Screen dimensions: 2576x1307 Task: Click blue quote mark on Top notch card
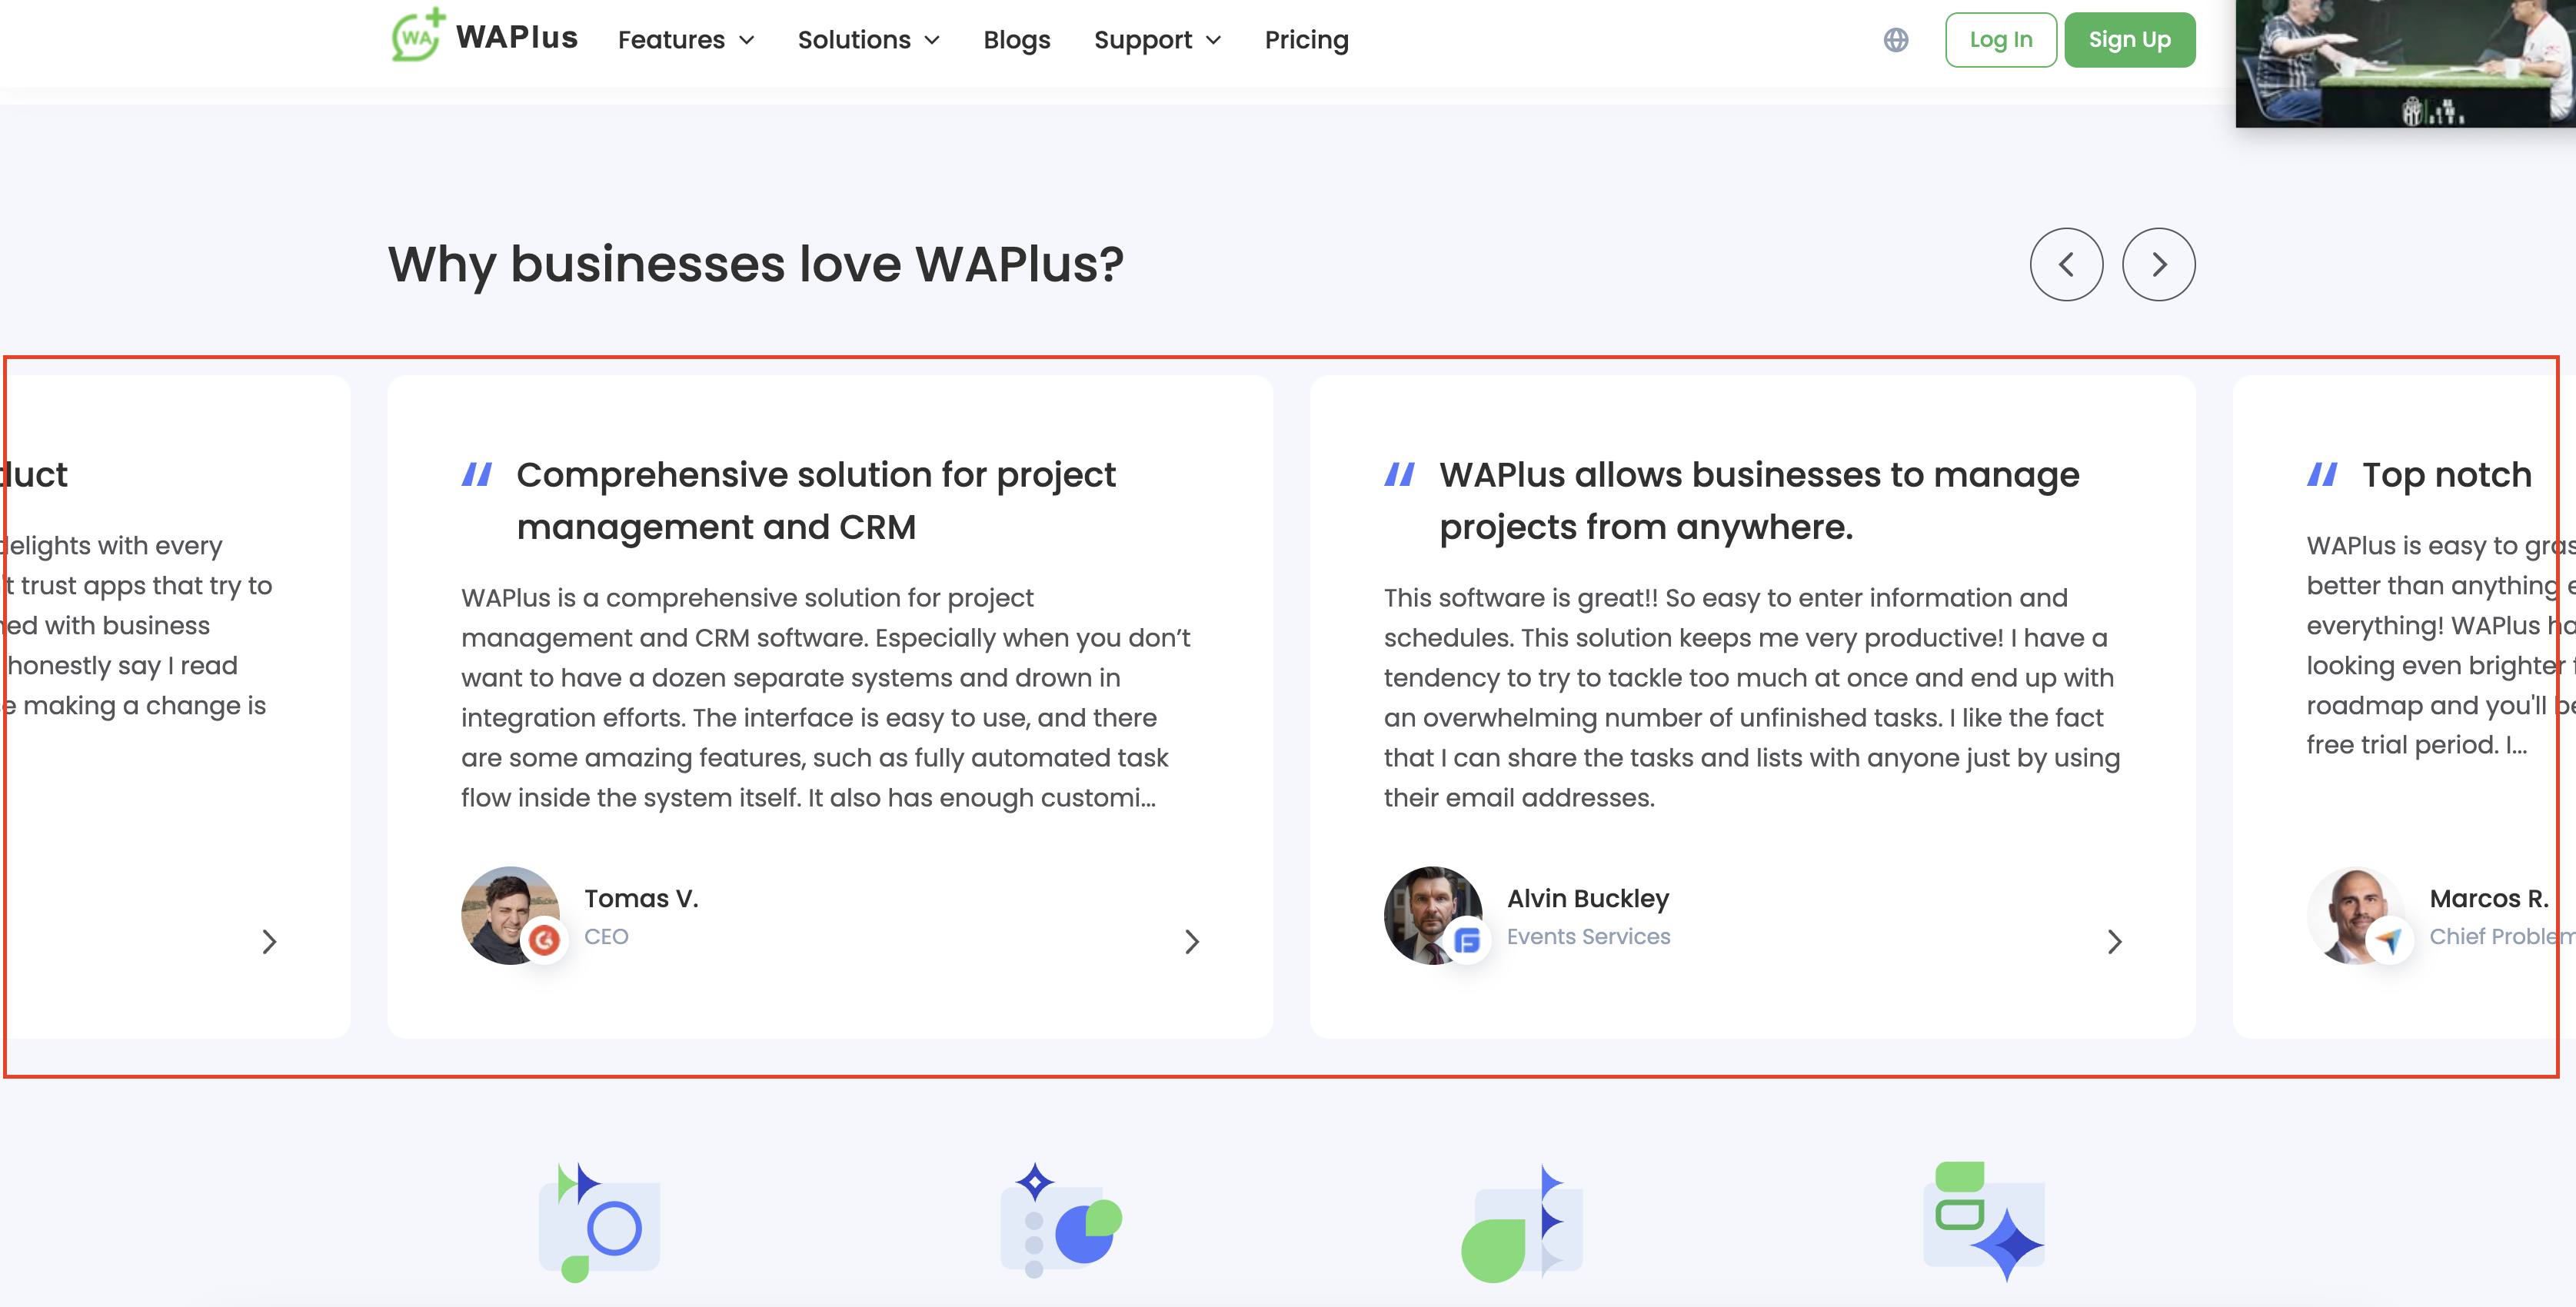point(2322,474)
